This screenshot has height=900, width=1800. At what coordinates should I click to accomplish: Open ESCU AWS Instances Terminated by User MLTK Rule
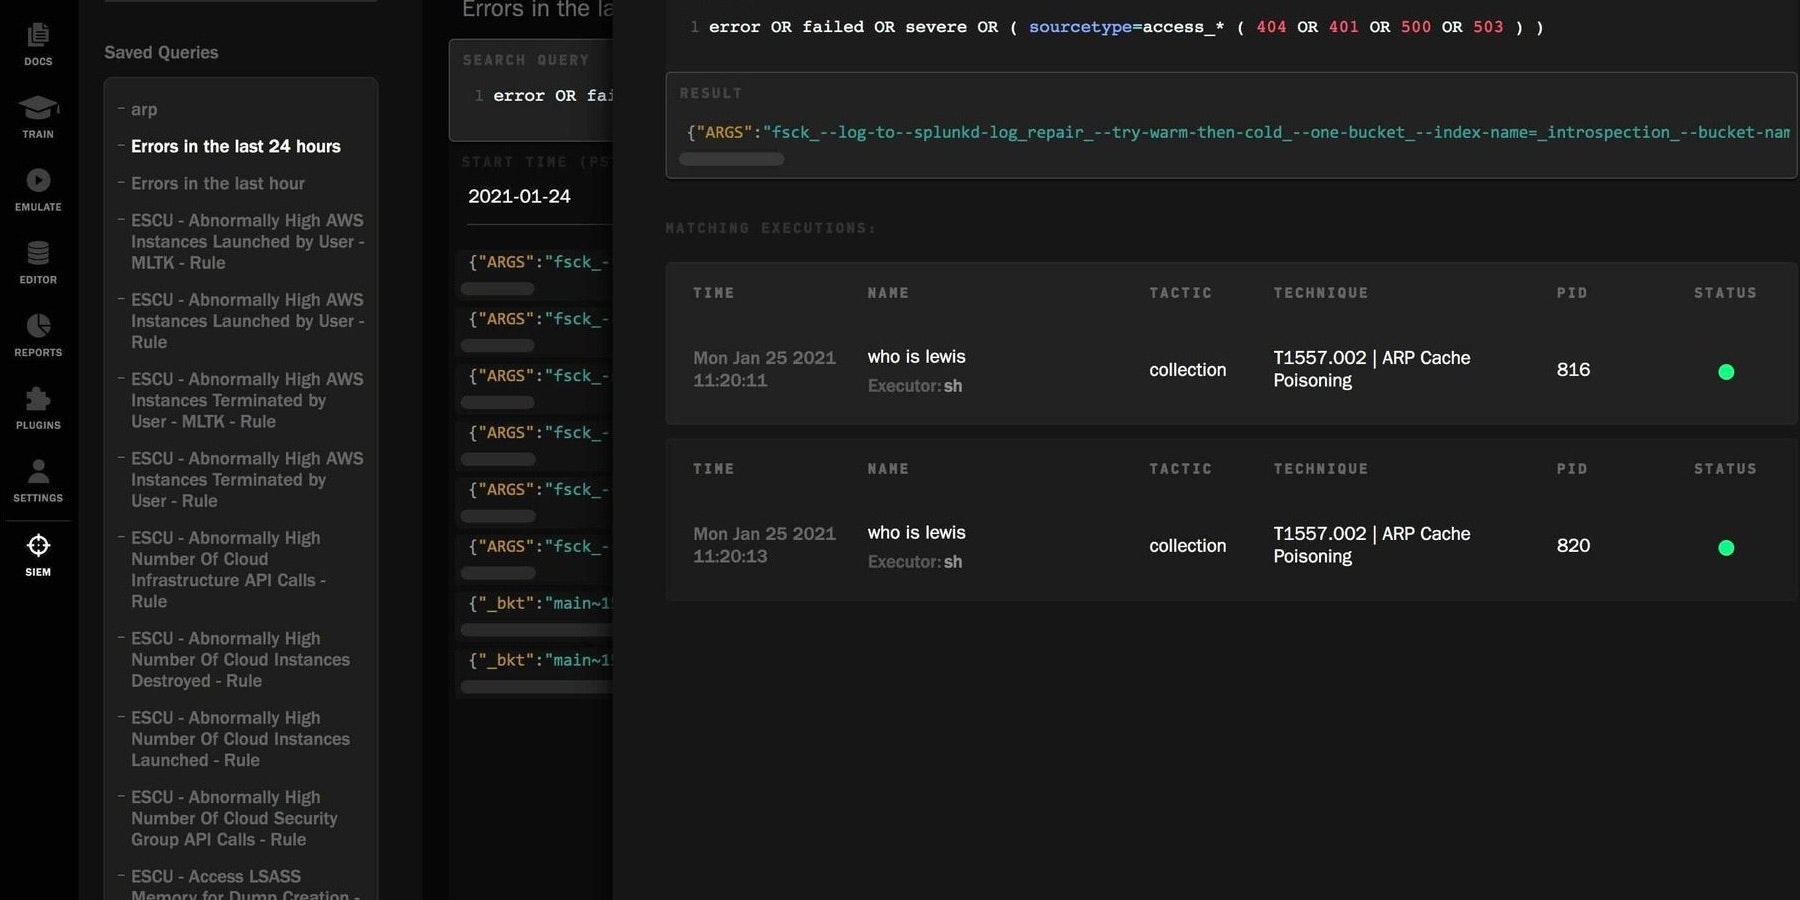[x=248, y=400]
